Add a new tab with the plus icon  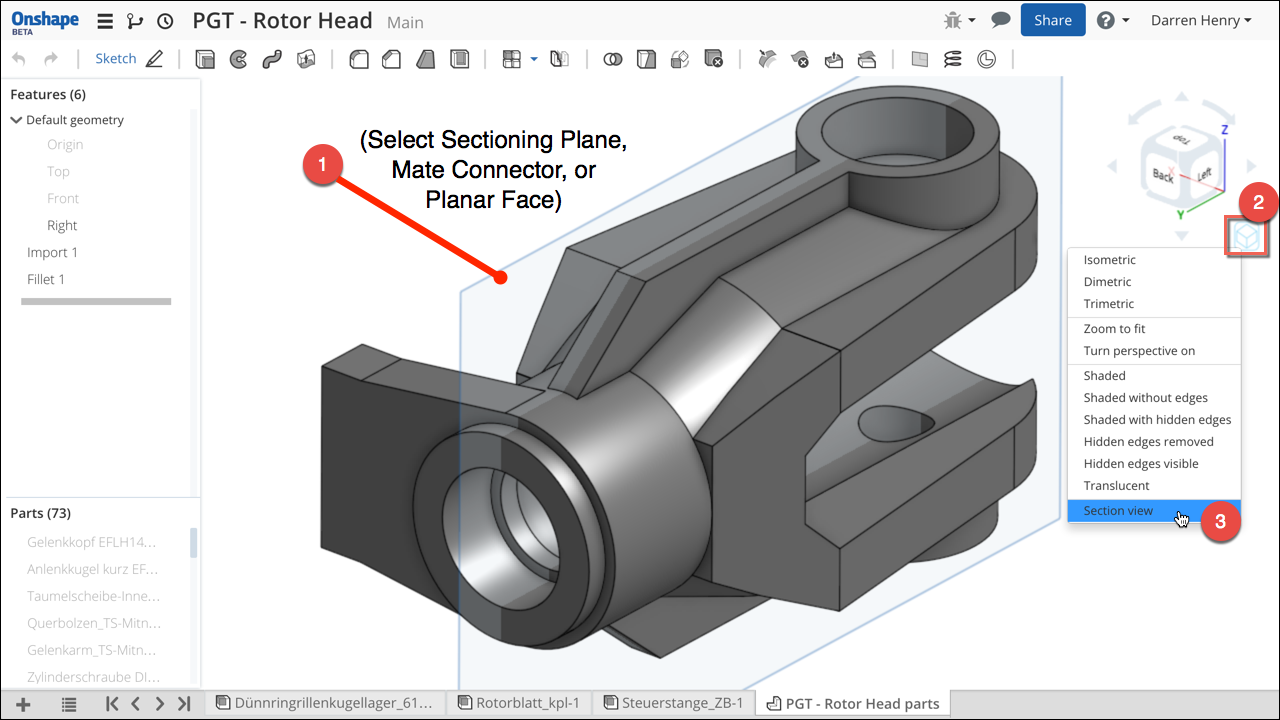(22, 703)
